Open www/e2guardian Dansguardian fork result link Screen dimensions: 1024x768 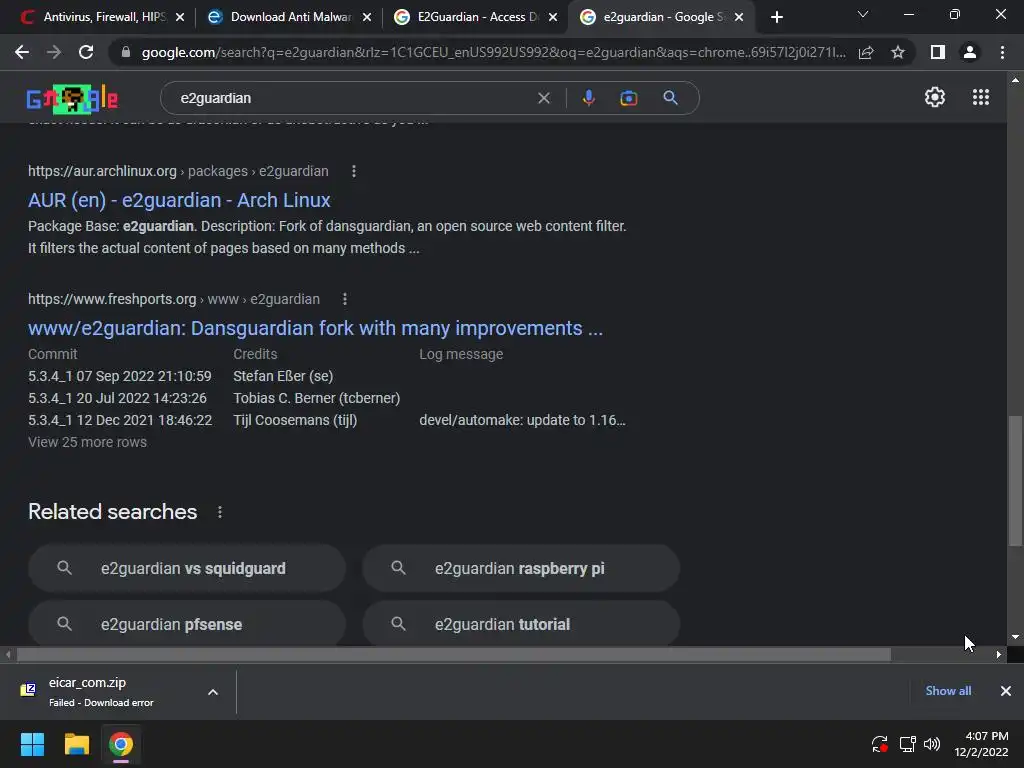(315, 328)
